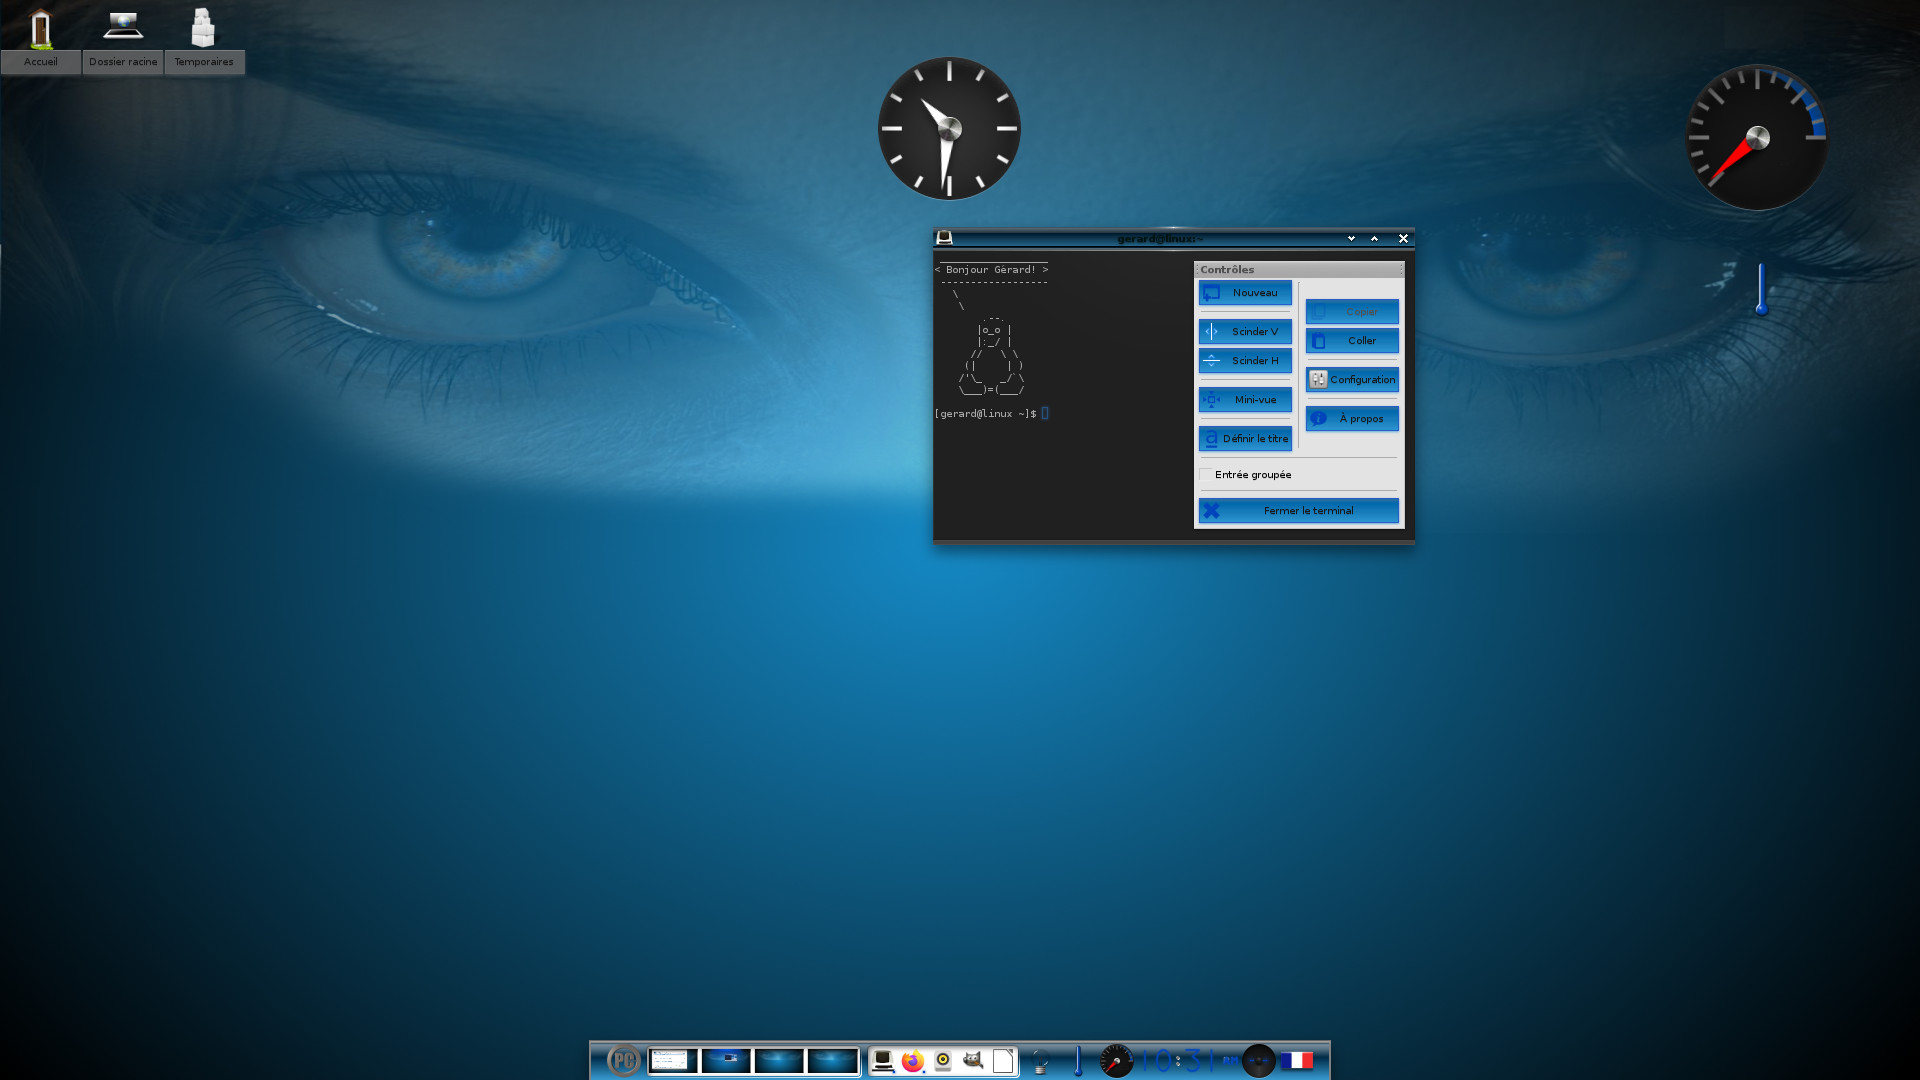
Task: Switch to fourth virtual desktop thumbnail
Action: 832,1060
